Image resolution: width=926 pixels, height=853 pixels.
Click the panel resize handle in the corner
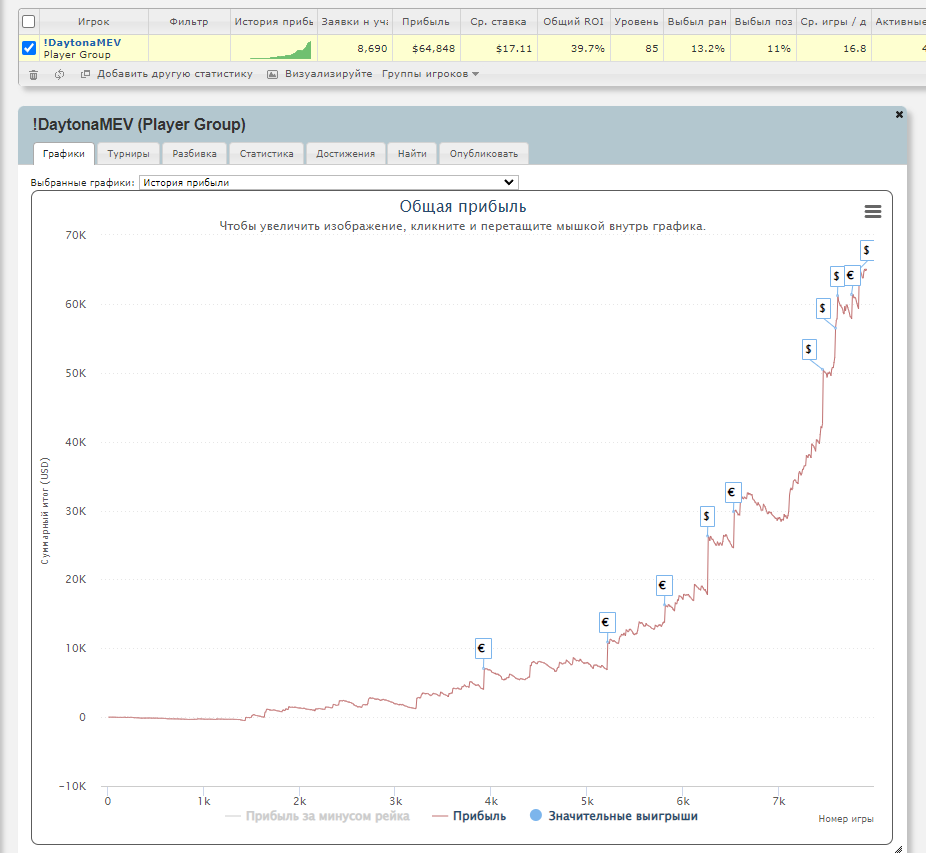coord(898,848)
